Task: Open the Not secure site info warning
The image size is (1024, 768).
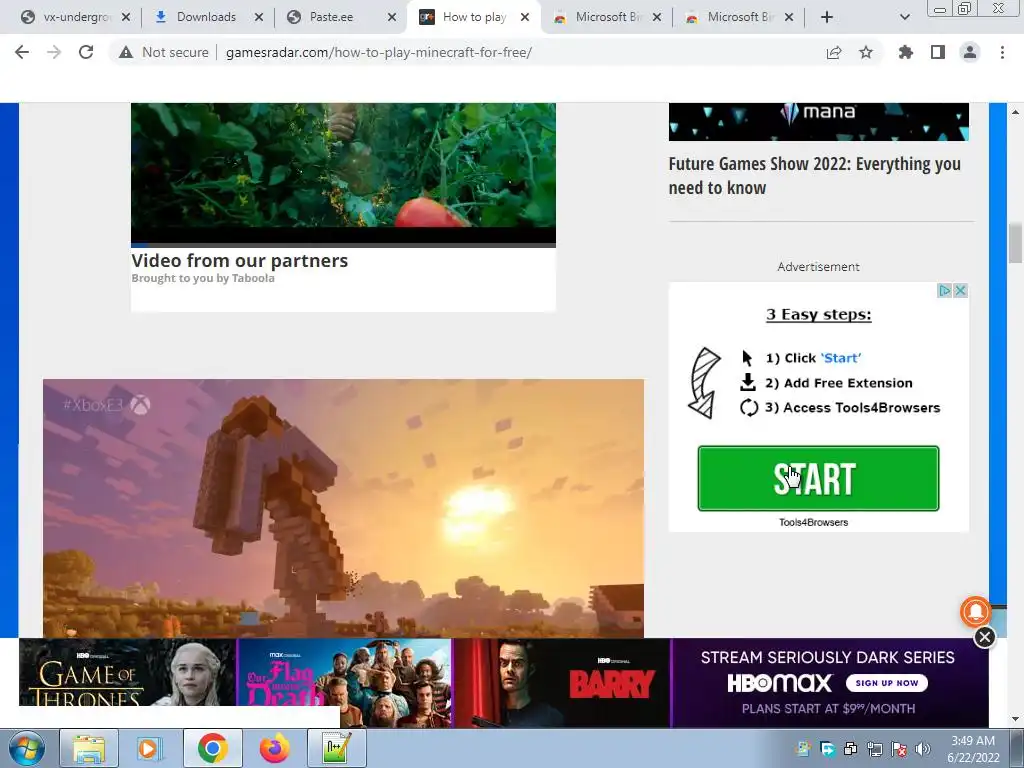Action: coord(163,52)
